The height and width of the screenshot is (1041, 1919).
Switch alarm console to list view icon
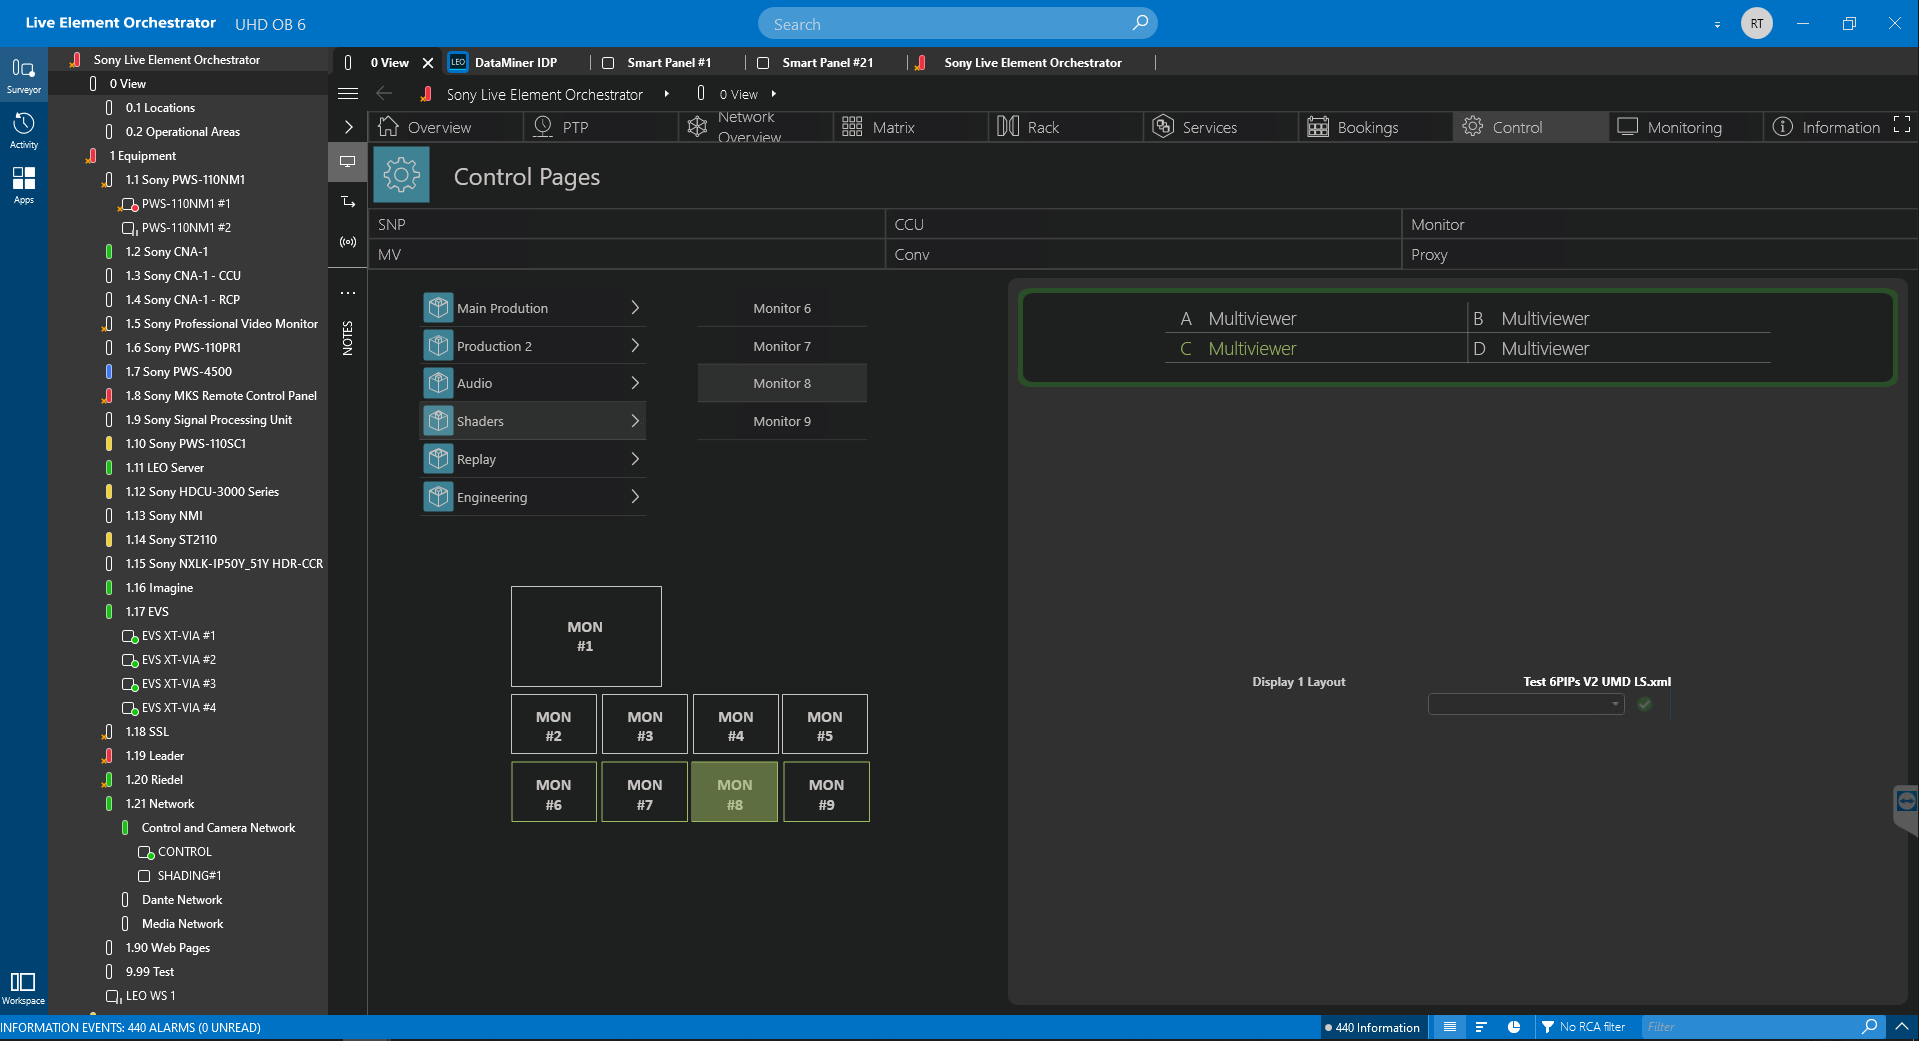click(1450, 1027)
